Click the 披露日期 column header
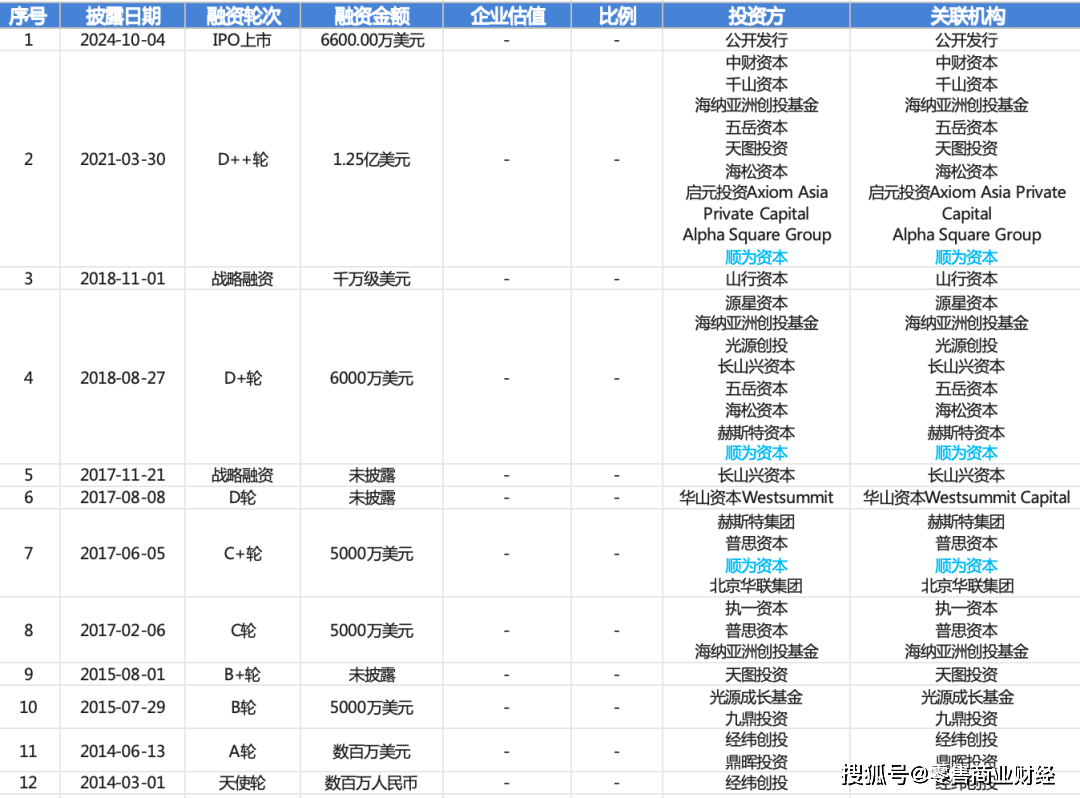1080x798 pixels. pyautogui.click(x=123, y=15)
